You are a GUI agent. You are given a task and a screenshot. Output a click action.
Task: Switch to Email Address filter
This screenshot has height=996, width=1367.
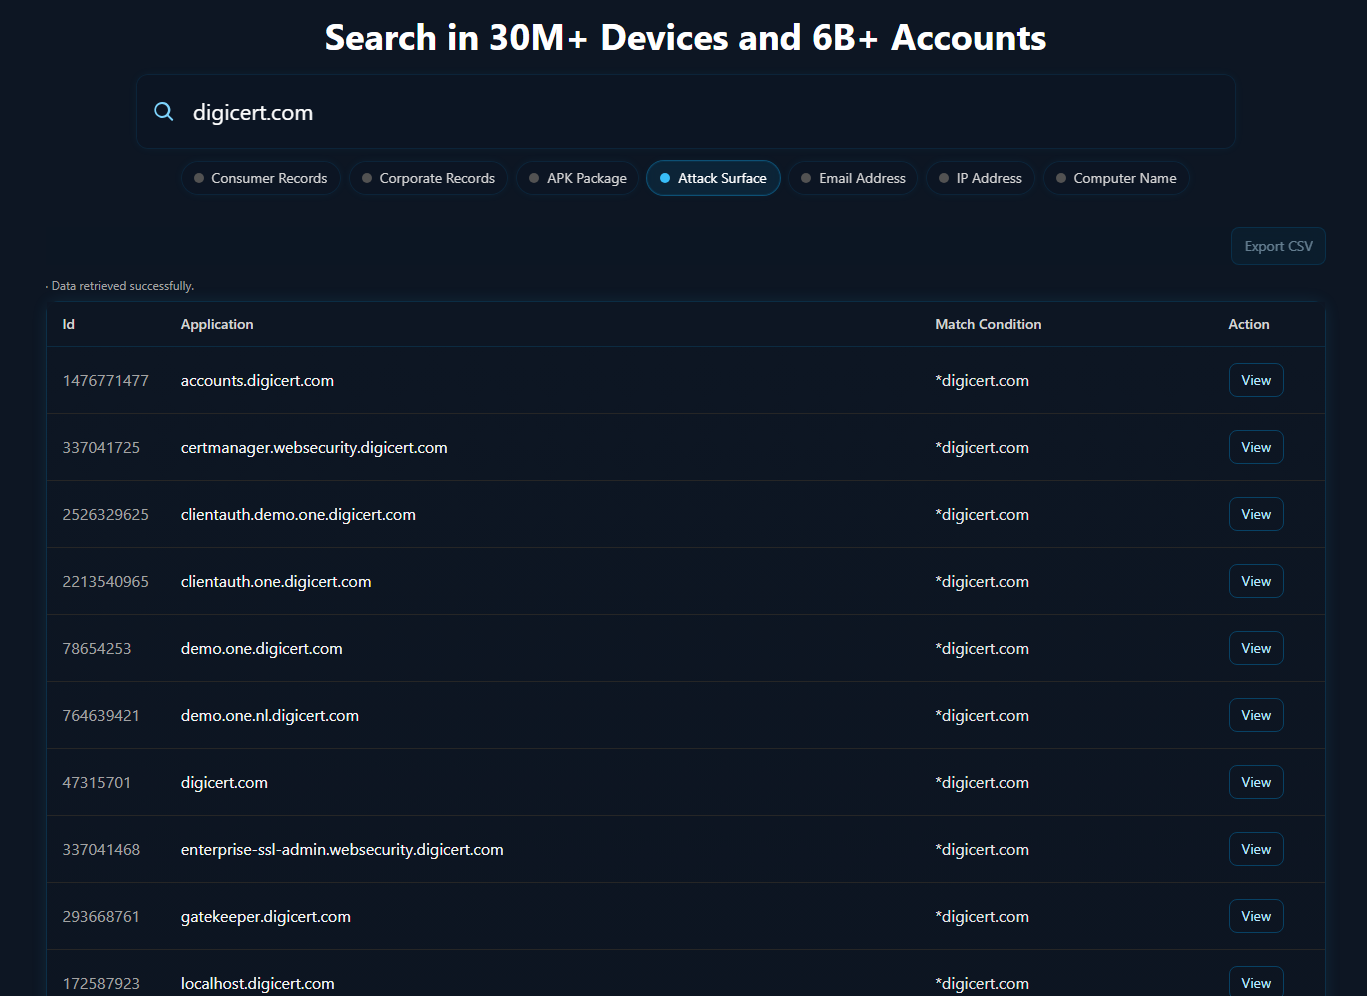tap(853, 178)
